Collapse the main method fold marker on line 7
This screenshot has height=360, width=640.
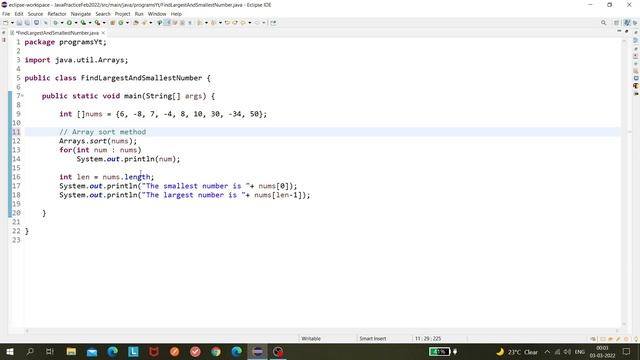coord(22,96)
